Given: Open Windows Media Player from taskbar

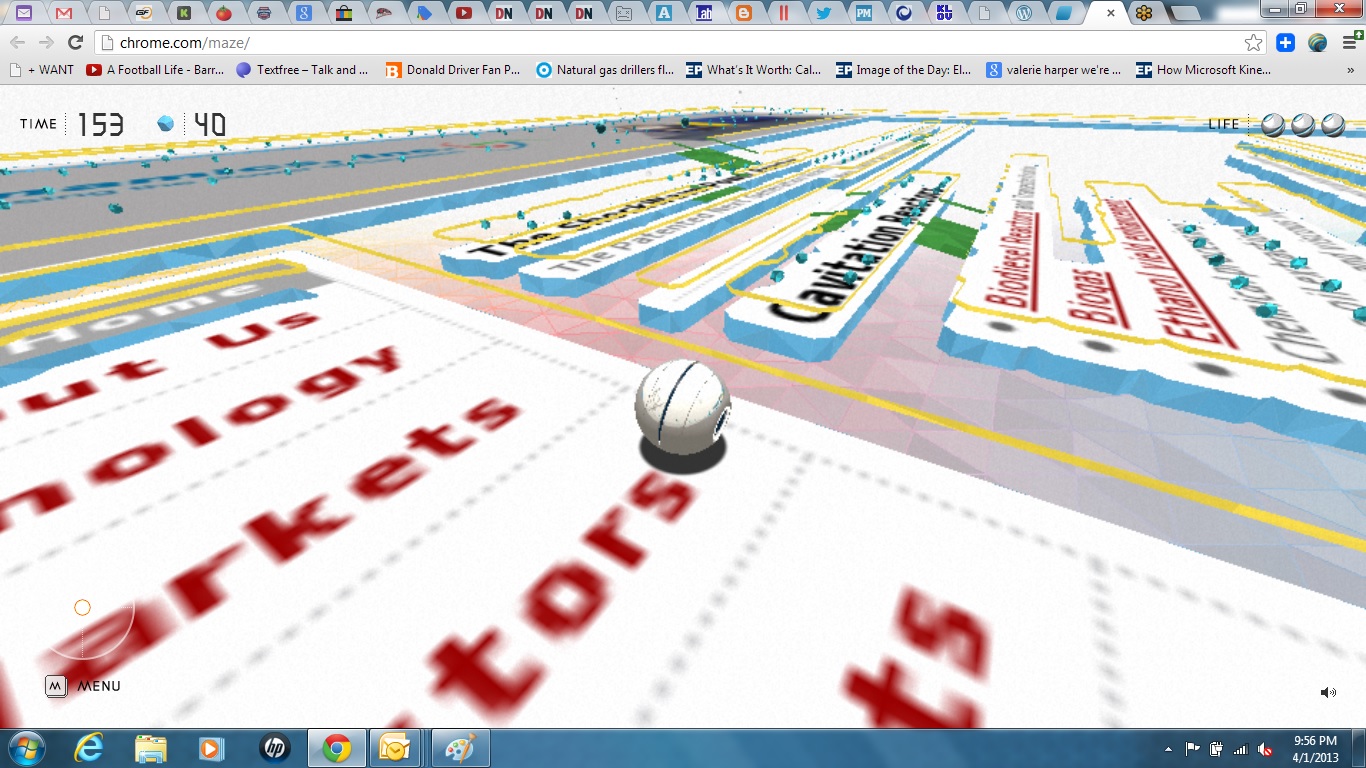Looking at the screenshot, I should (x=211, y=748).
